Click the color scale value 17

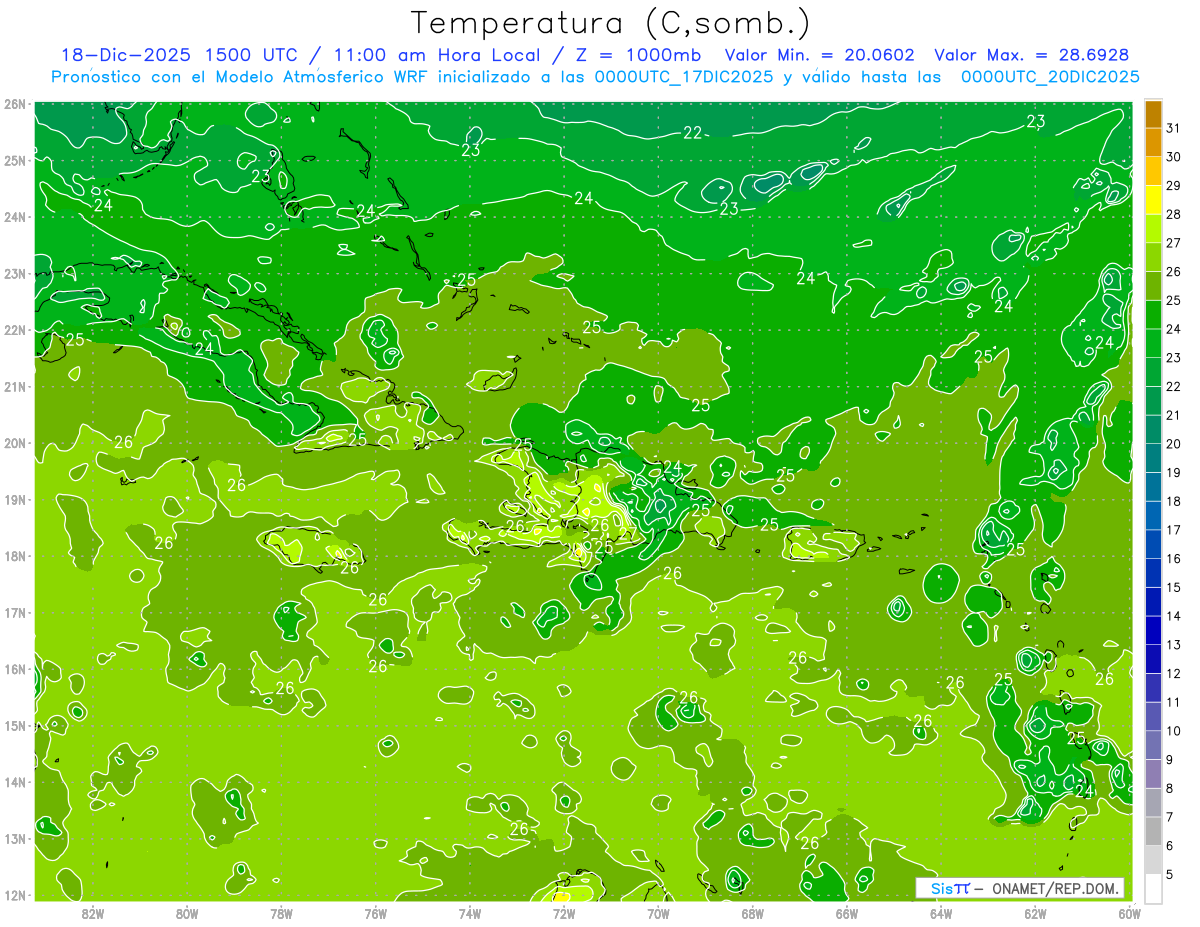1174,530
